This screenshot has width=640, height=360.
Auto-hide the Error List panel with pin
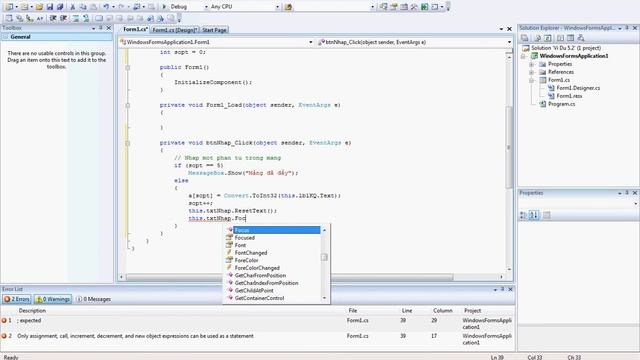click(x=502, y=289)
